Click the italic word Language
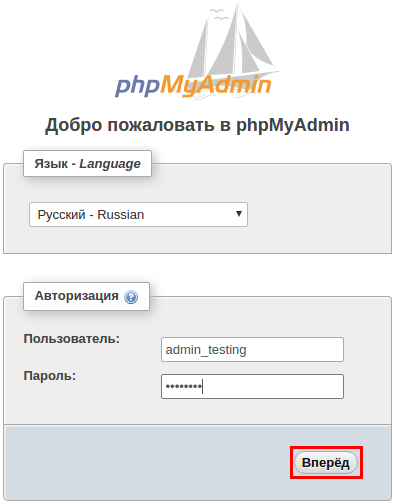394x504 pixels. coord(110,164)
